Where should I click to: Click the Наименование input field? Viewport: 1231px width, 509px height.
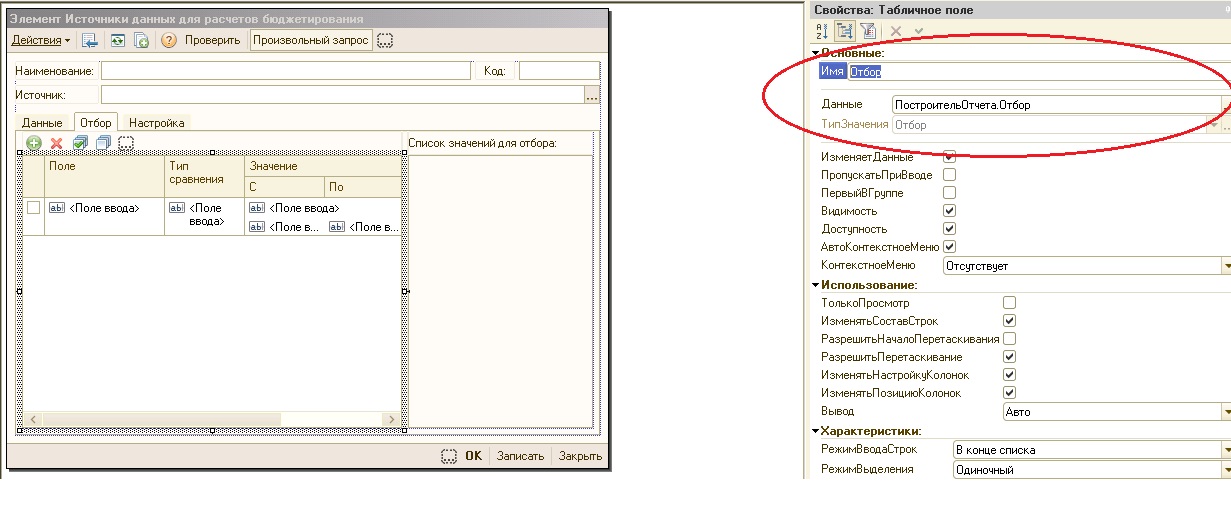pos(285,71)
